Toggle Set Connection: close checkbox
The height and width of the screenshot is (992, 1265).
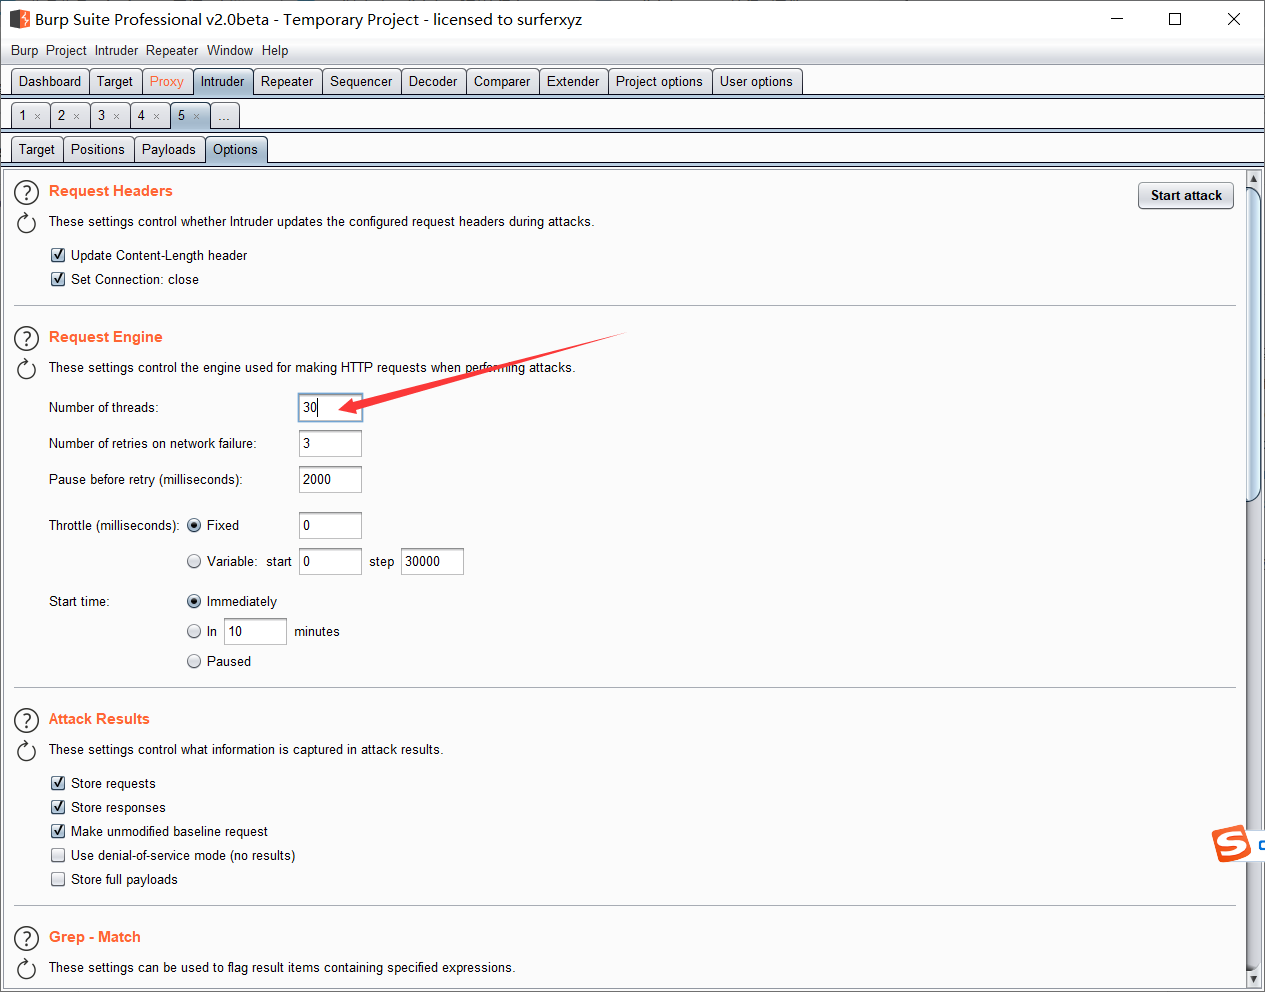coord(58,279)
